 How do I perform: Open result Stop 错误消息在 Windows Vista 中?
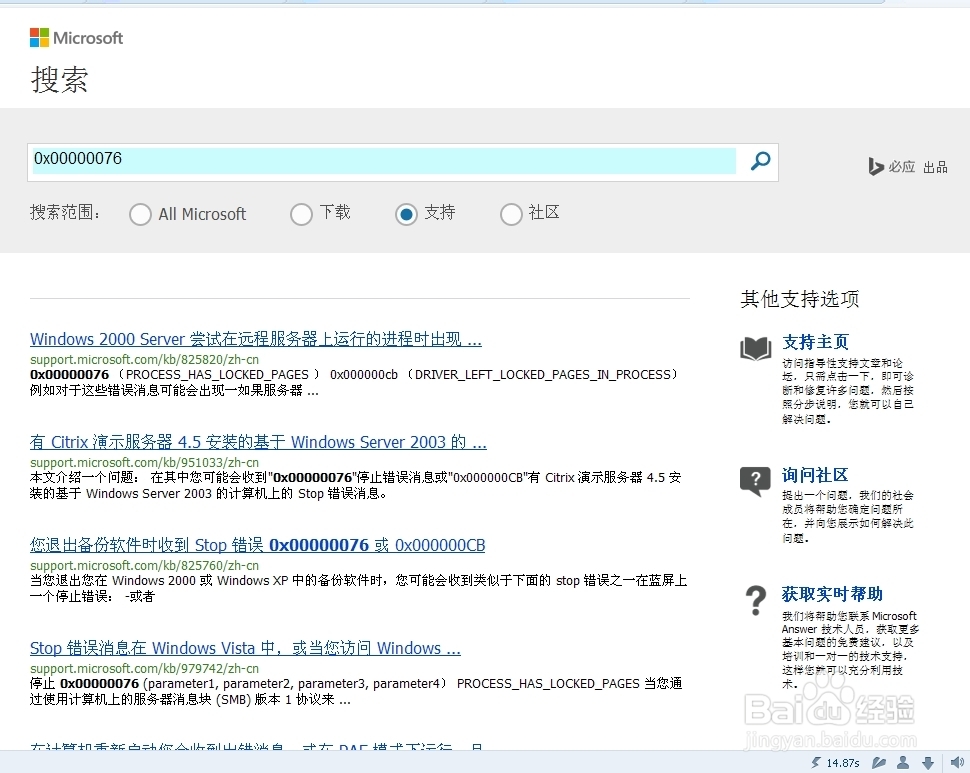coord(245,648)
